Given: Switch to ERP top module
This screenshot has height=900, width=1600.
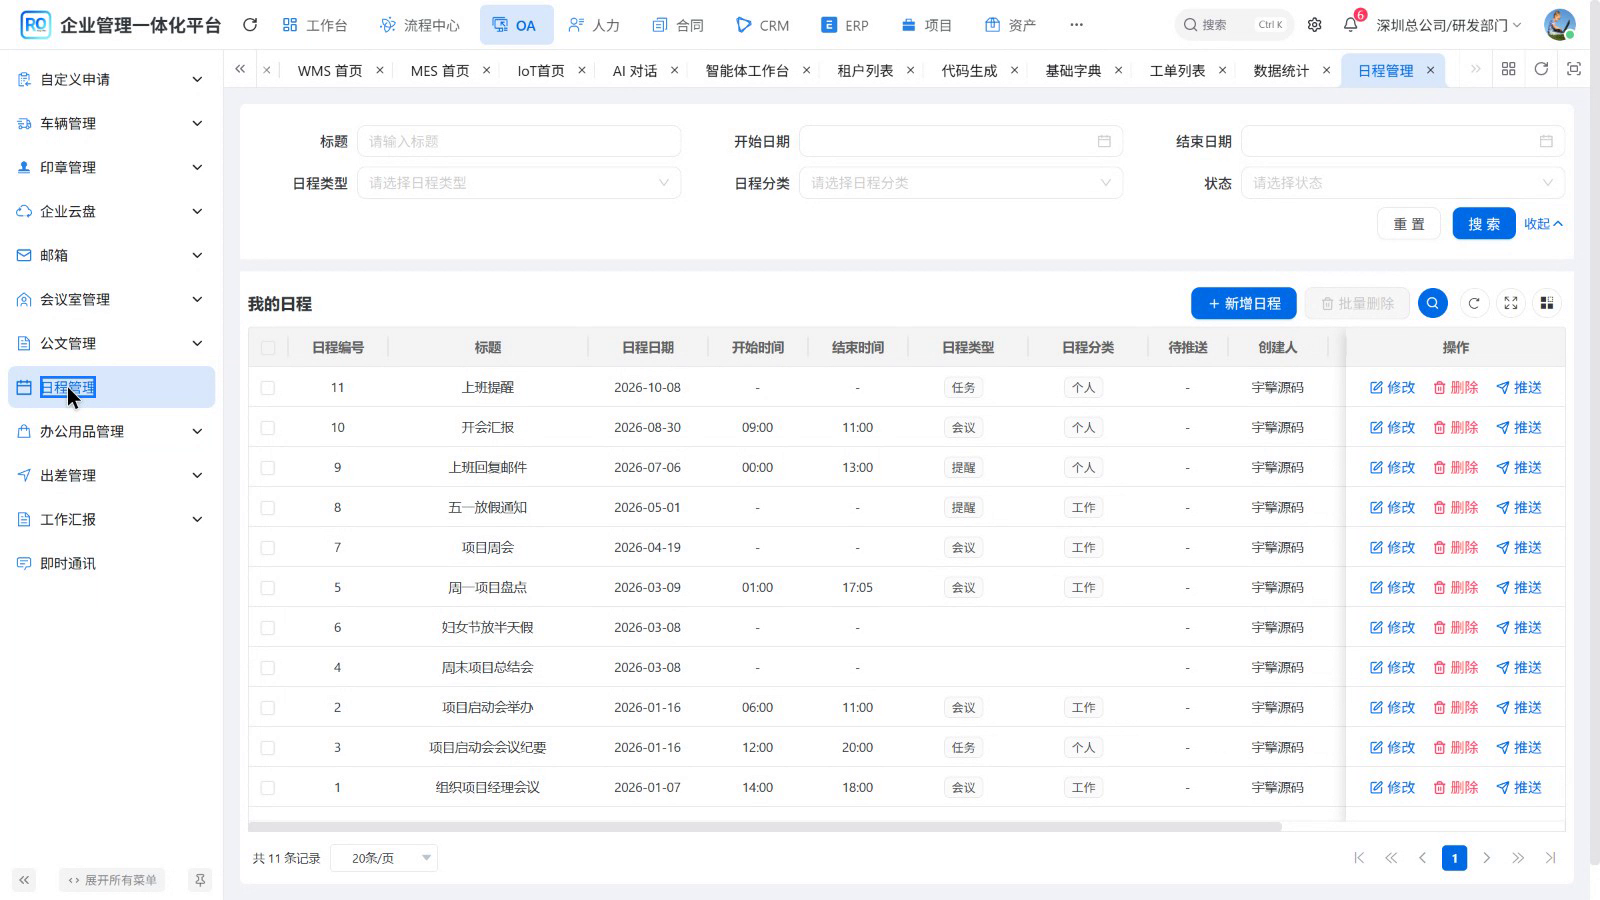Looking at the screenshot, I should pos(845,25).
